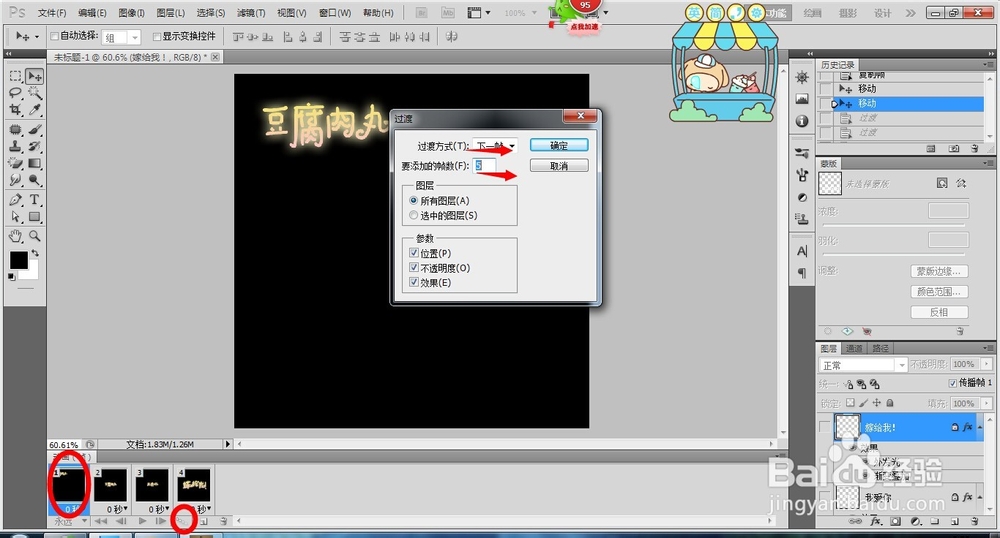Open layer opacity value dropdown arrow
Screen dimensions: 1000x538
coord(987,364)
